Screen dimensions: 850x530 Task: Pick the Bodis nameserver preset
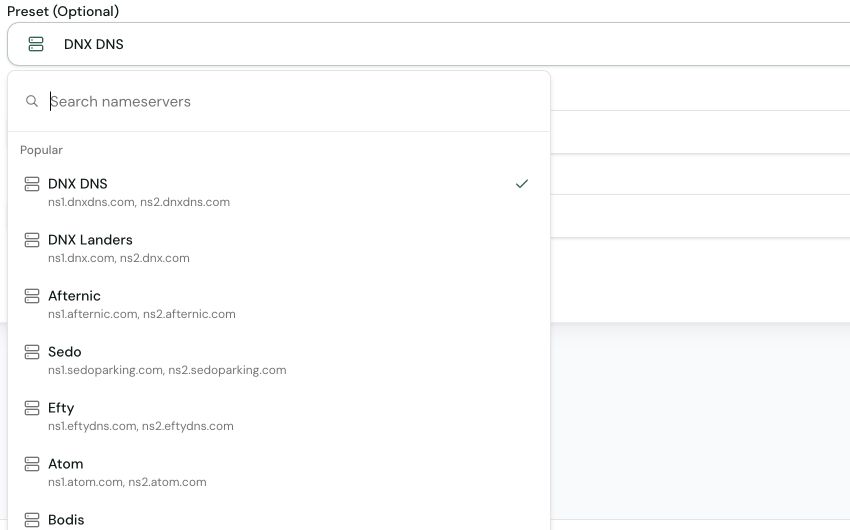279,517
